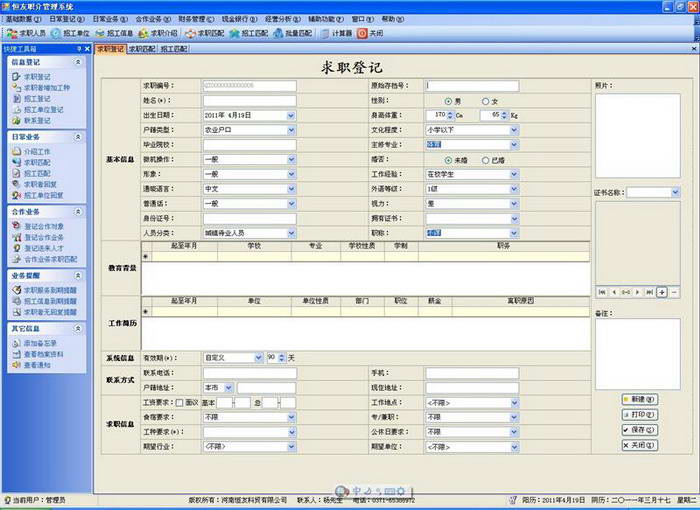Select the 男 gender radio button
This screenshot has height=510, width=700.
[448, 101]
